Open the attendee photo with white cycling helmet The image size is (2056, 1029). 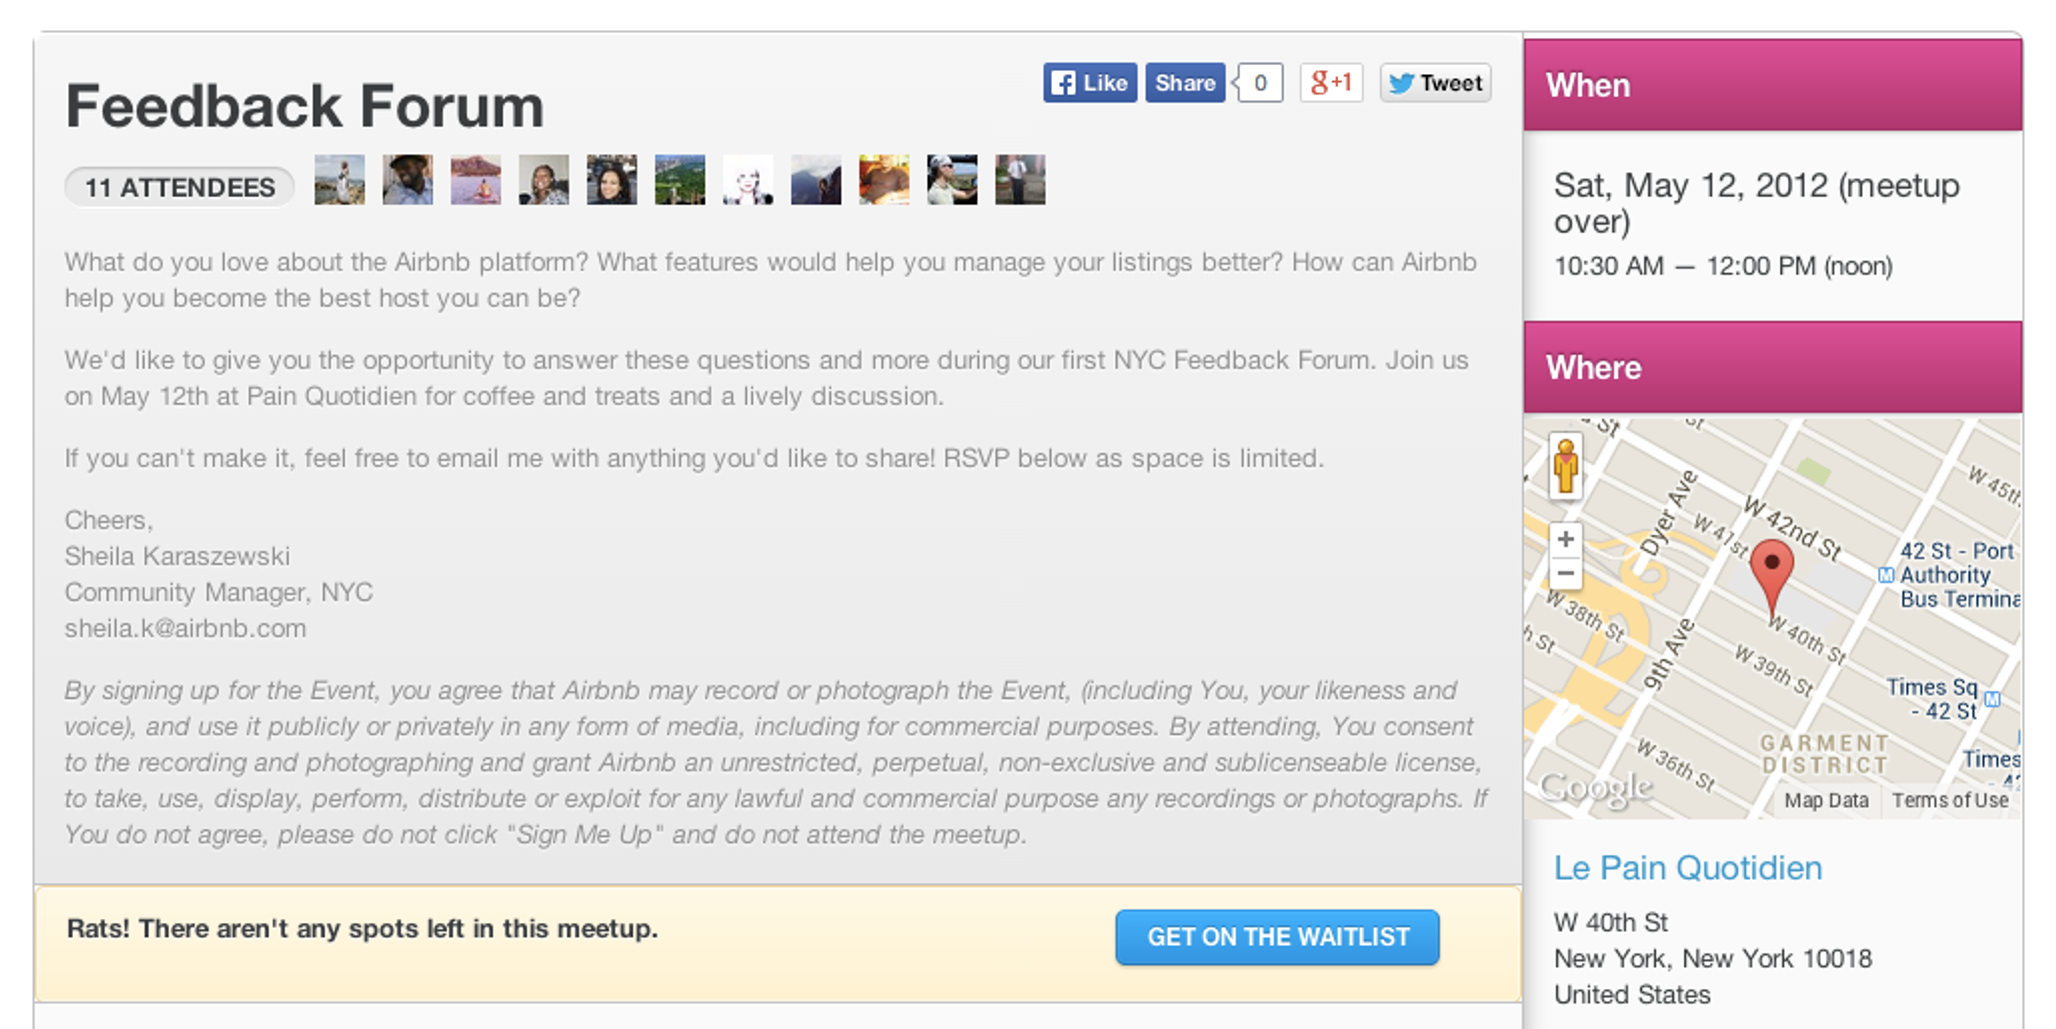coord(952,180)
